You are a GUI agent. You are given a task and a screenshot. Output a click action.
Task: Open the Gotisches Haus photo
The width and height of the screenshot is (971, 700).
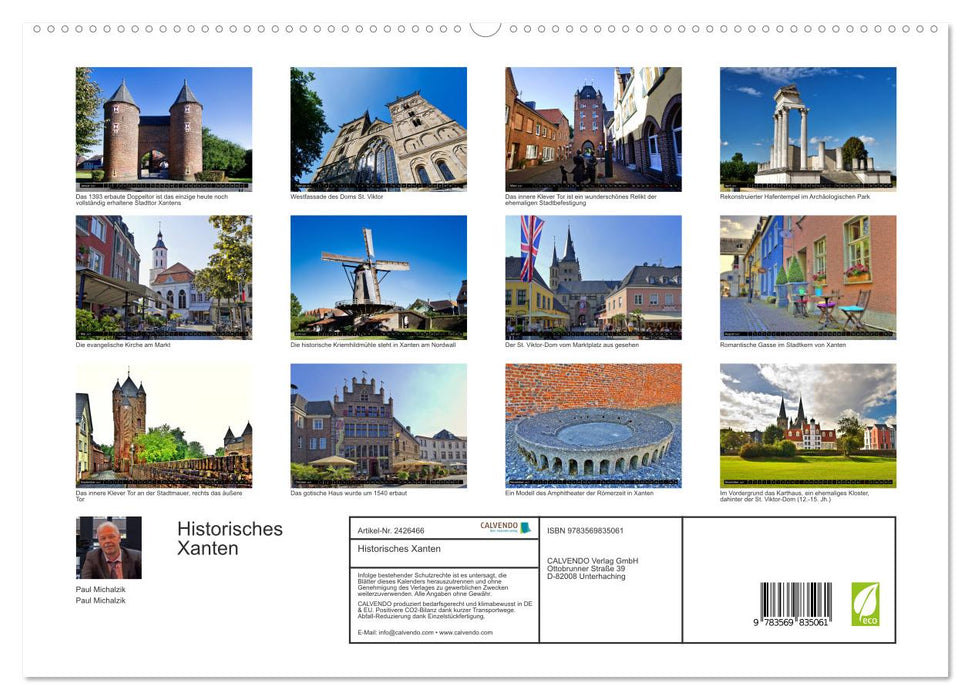pyautogui.click(x=378, y=426)
